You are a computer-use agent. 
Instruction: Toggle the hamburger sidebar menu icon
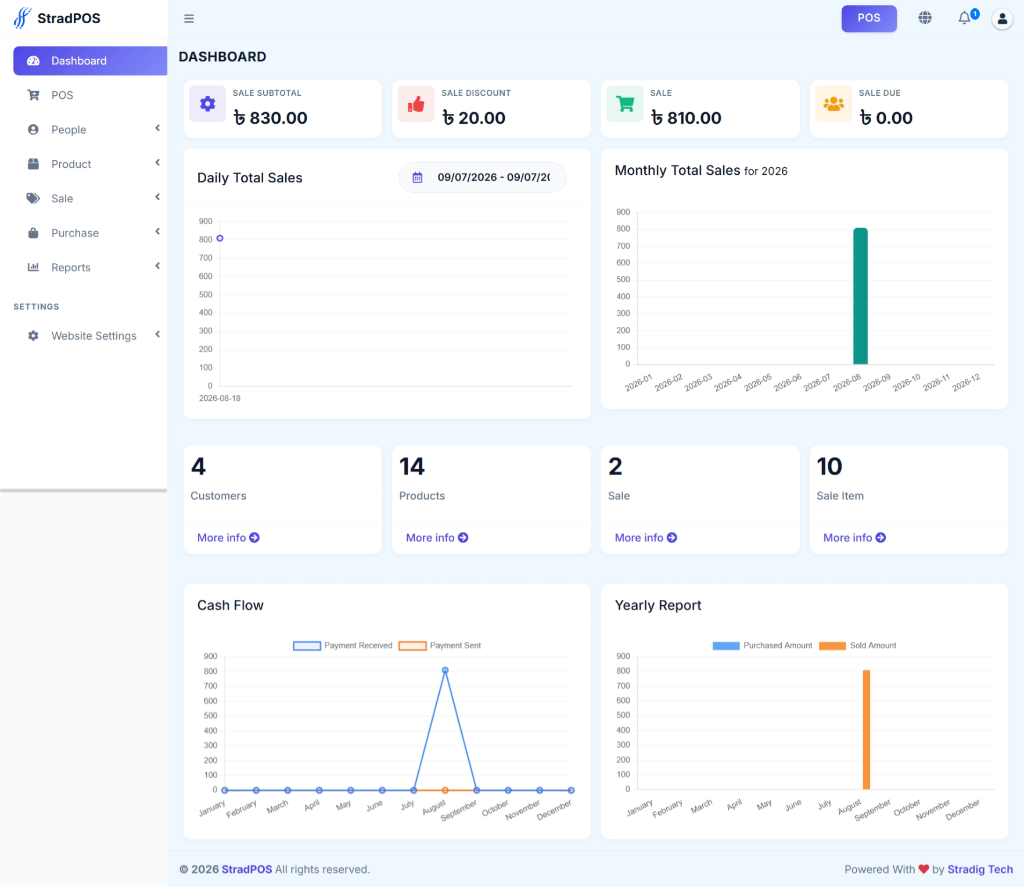(x=189, y=18)
